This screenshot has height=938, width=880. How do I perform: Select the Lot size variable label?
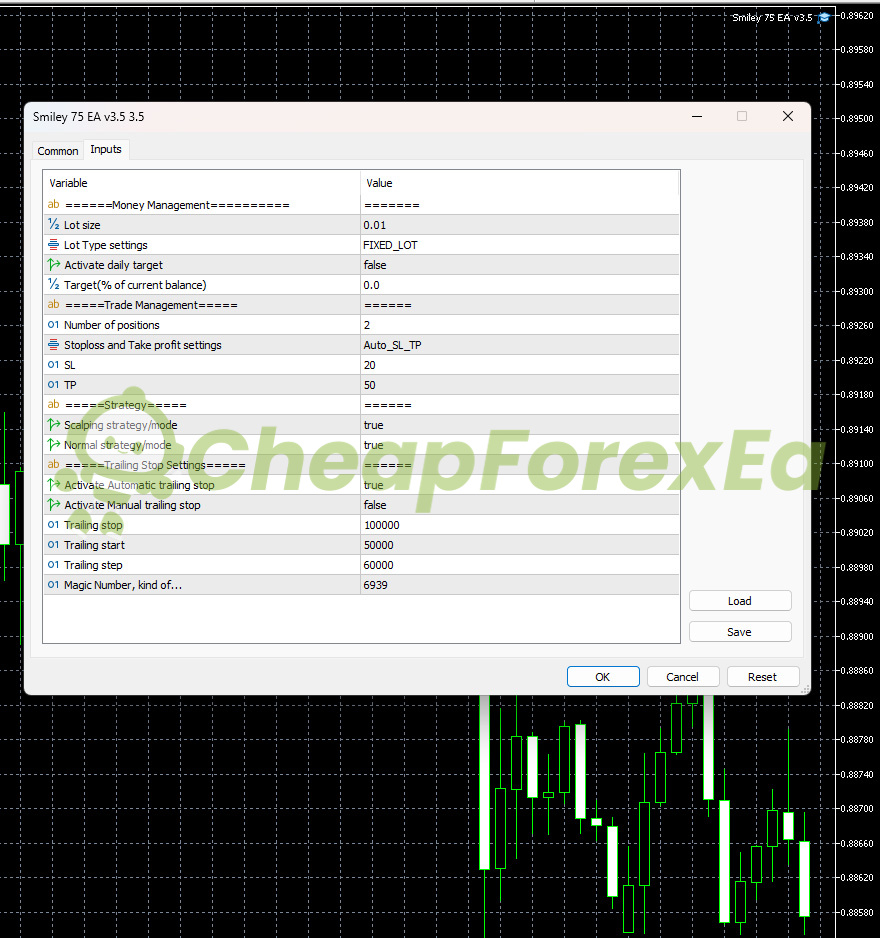click(x=82, y=225)
